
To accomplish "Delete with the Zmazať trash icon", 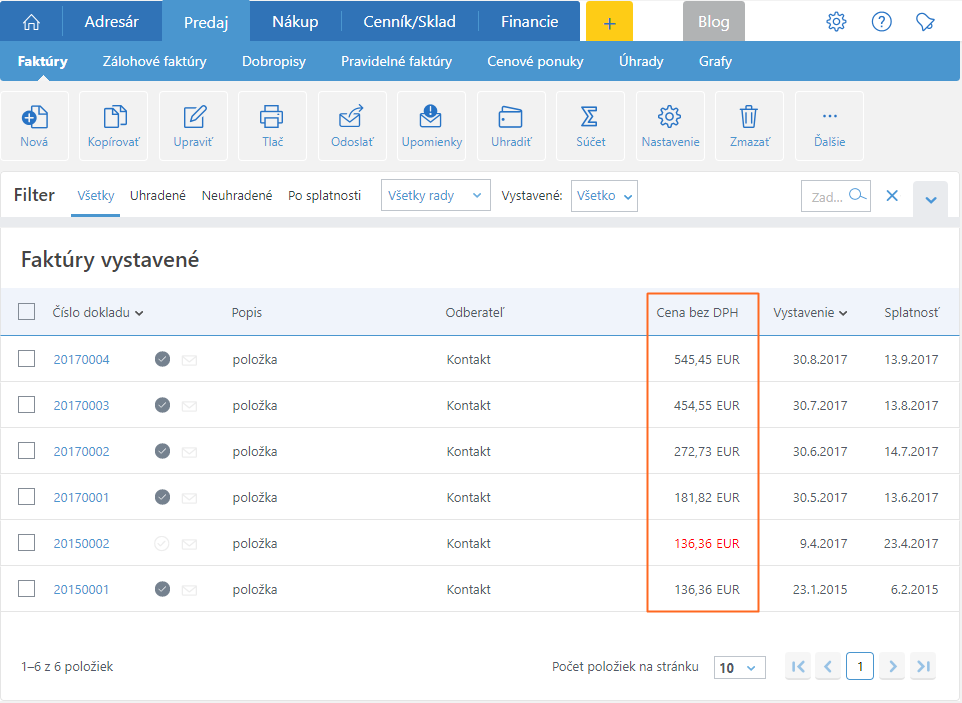I will (x=749, y=117).
